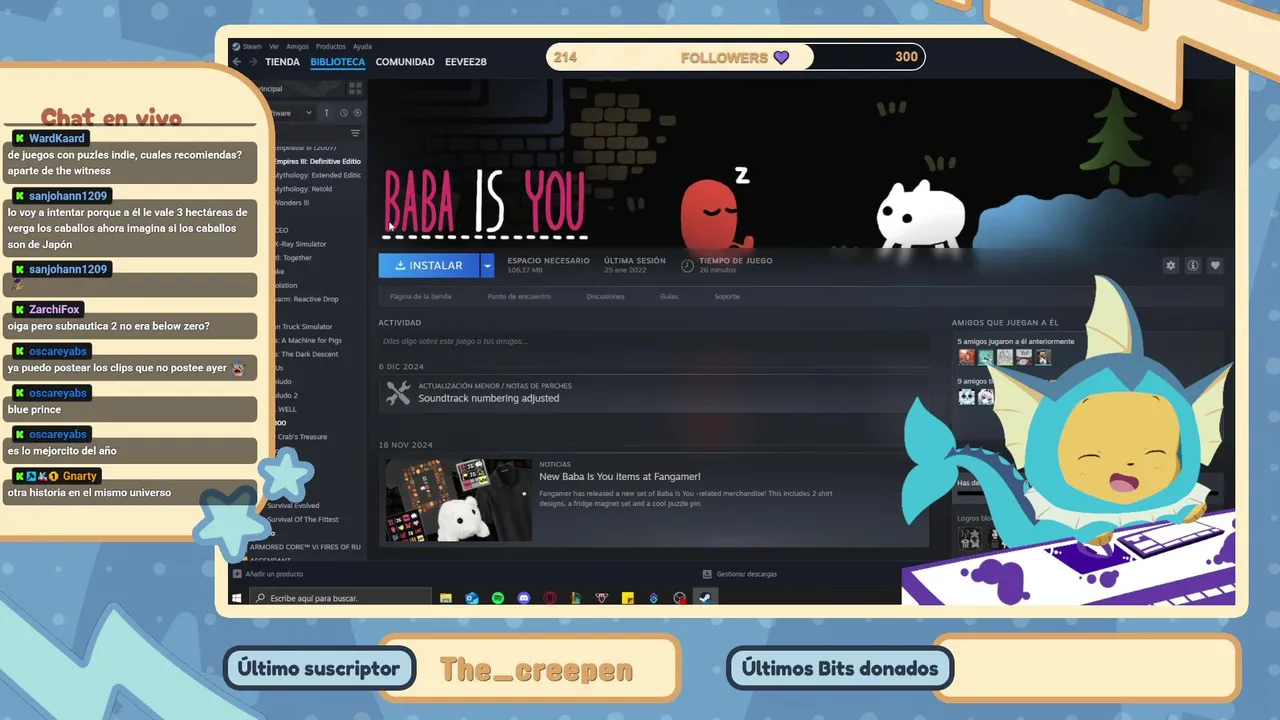Go forward with Steam's forward arrow
This screenshot has height=720, width=1280.
point(254,62)
